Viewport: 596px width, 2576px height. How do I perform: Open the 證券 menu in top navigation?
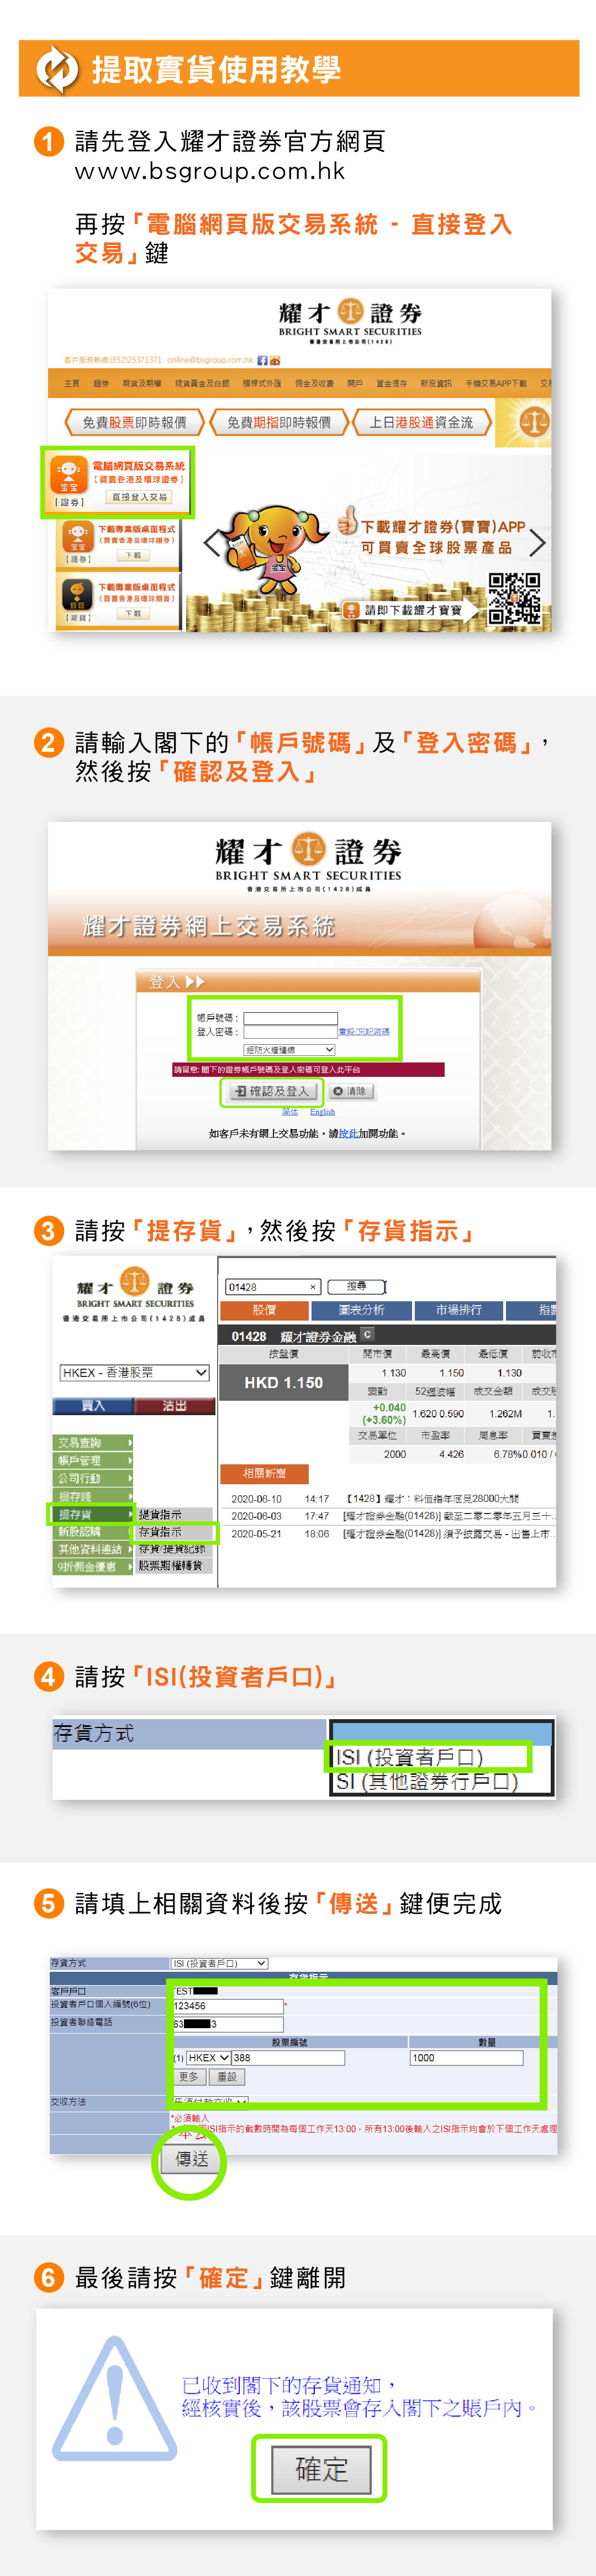pos(101,384)
